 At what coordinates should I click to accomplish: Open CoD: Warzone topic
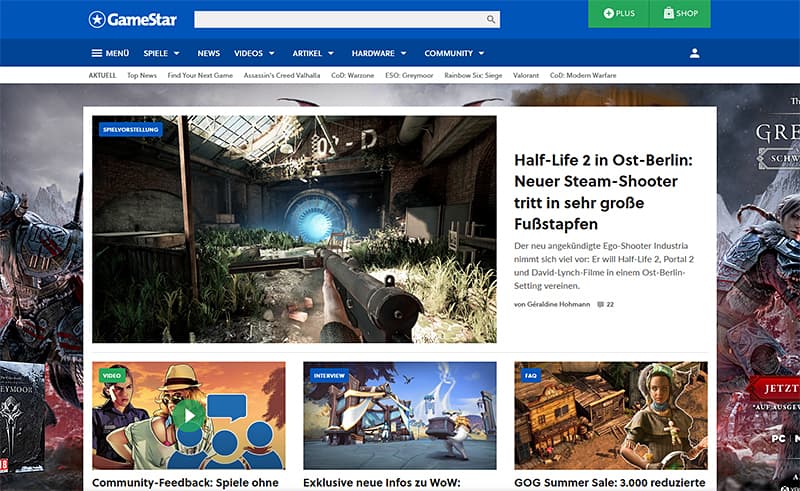click(x=353, y=75)
